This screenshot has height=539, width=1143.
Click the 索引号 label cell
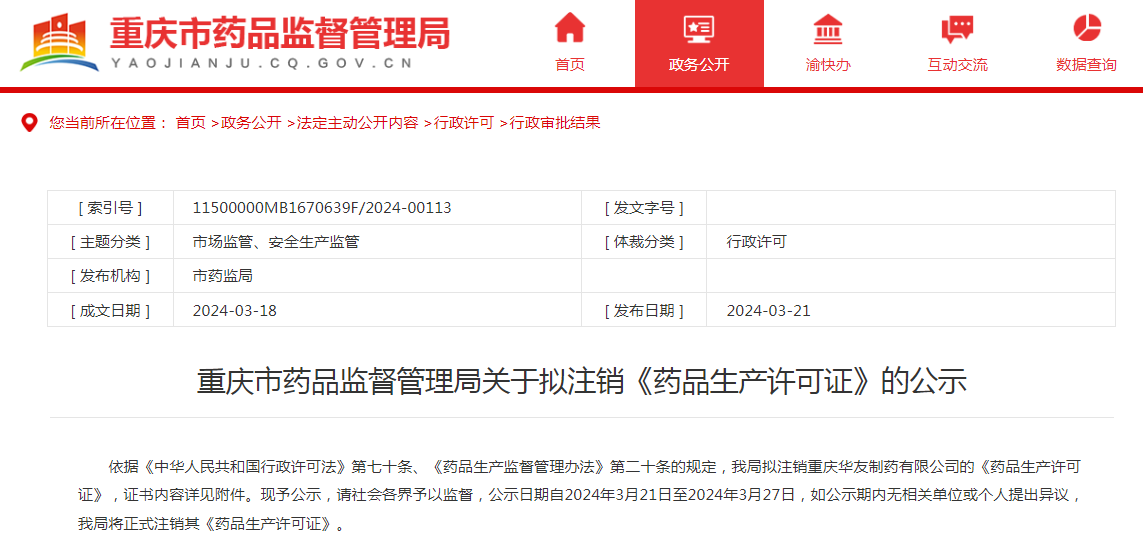[x=110, y=208]
